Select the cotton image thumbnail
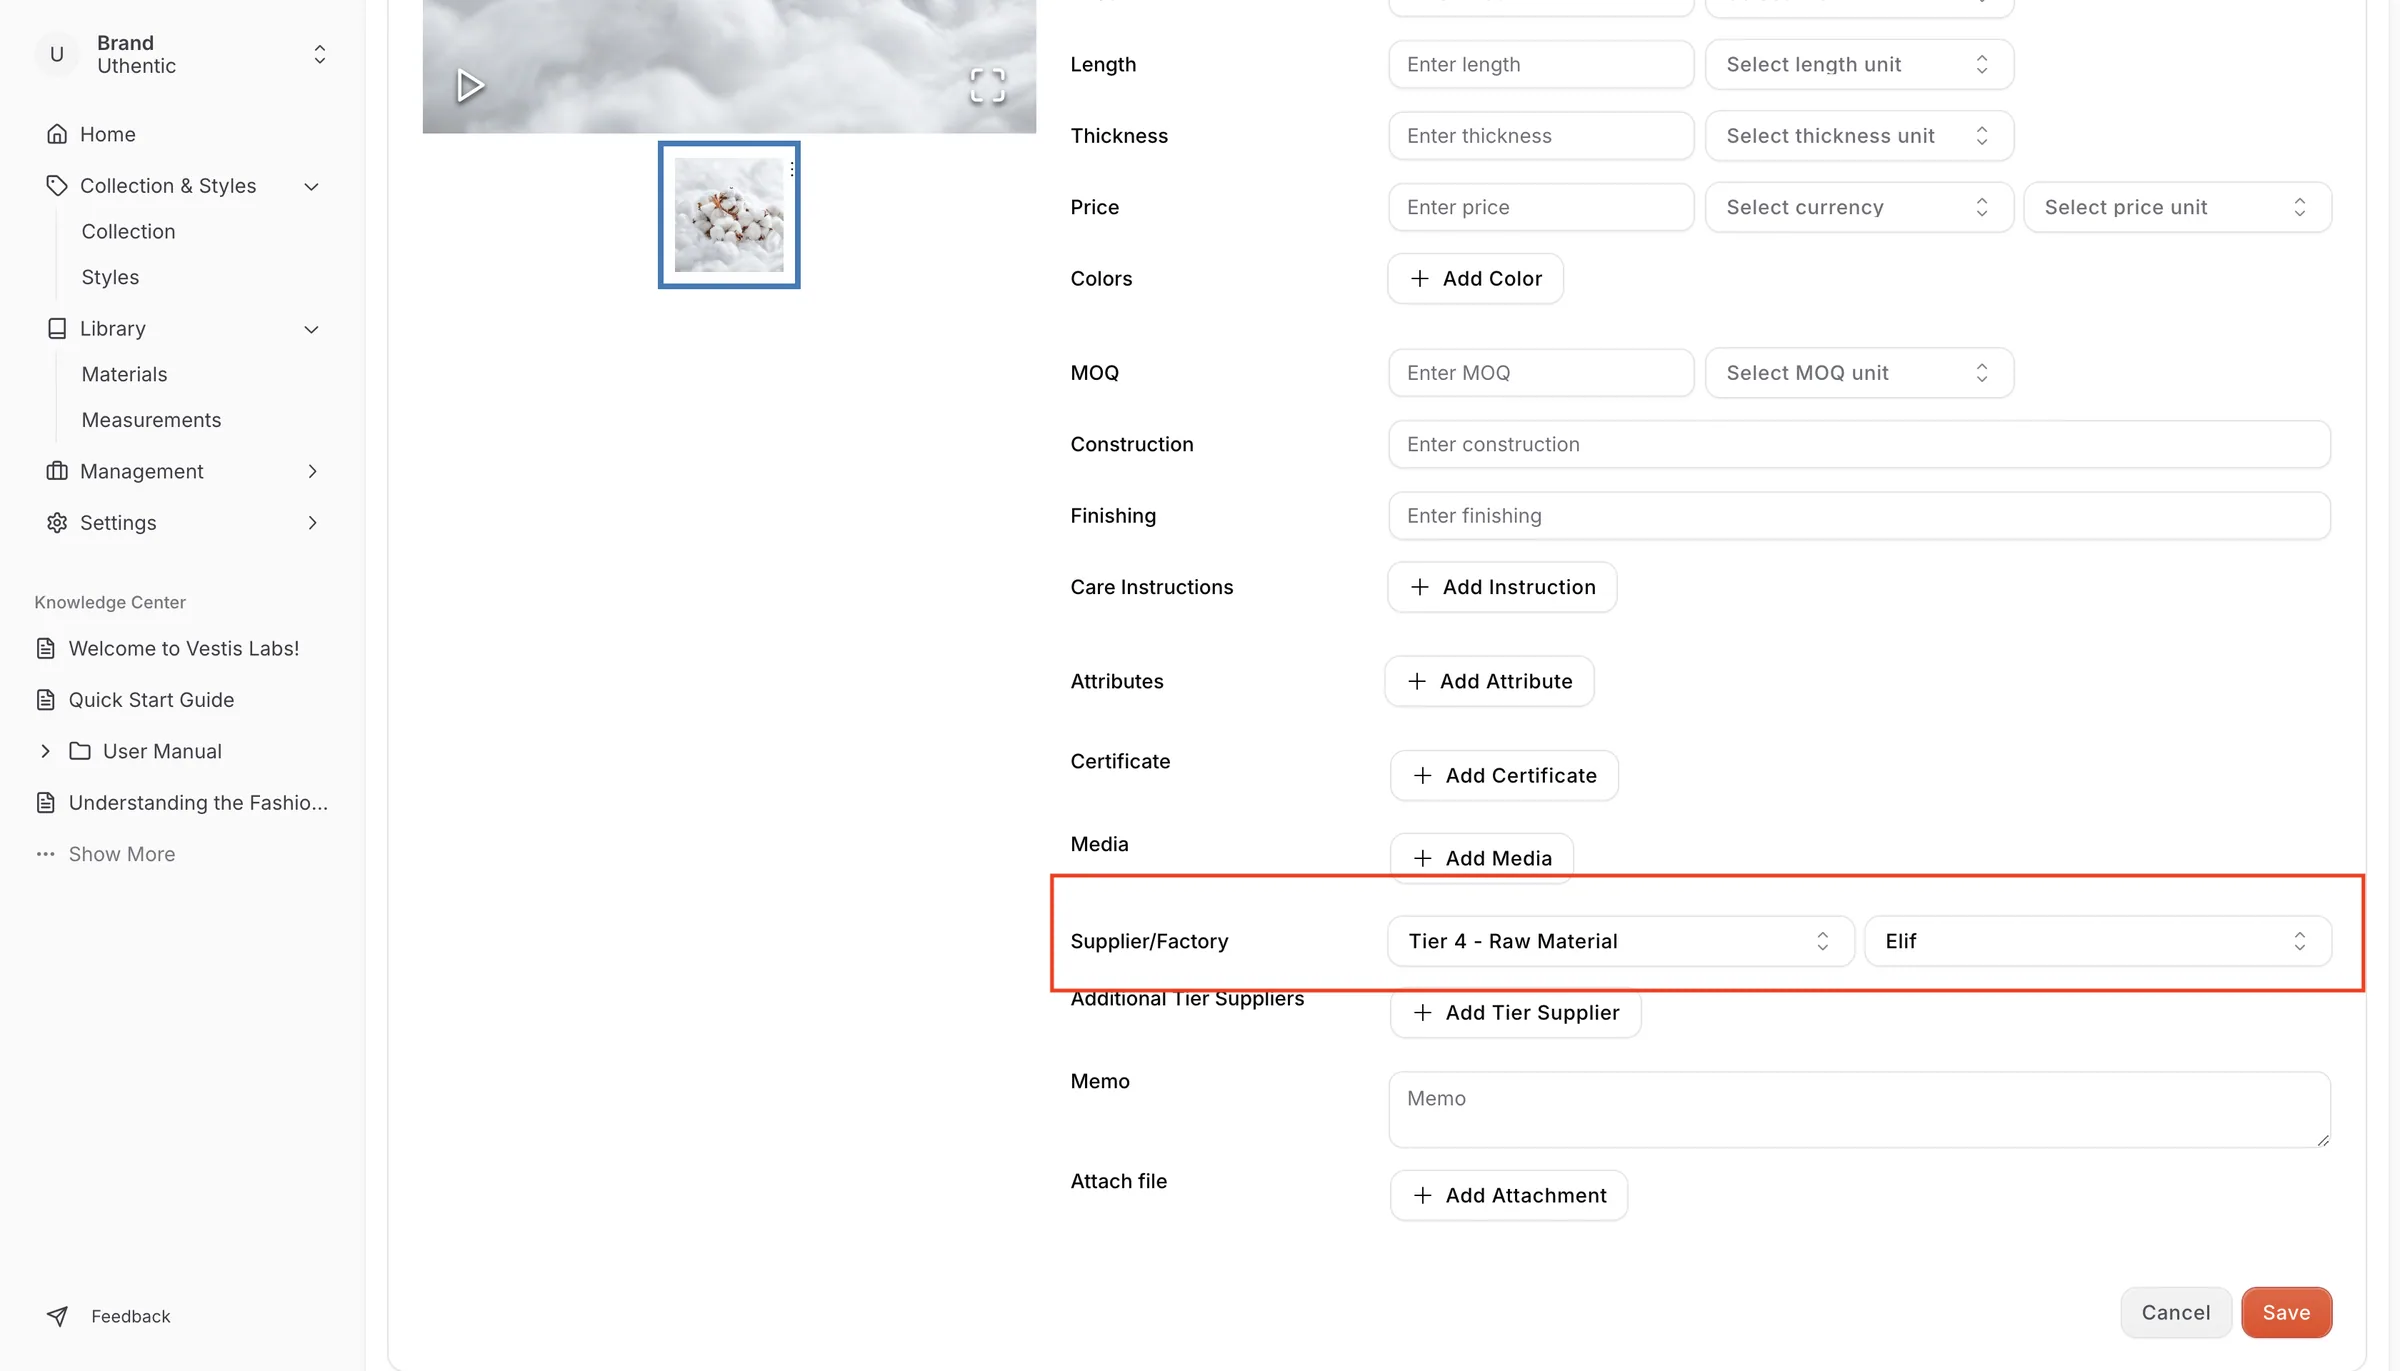This screenshot has width=2400, height=1371. tap(729, 215)
